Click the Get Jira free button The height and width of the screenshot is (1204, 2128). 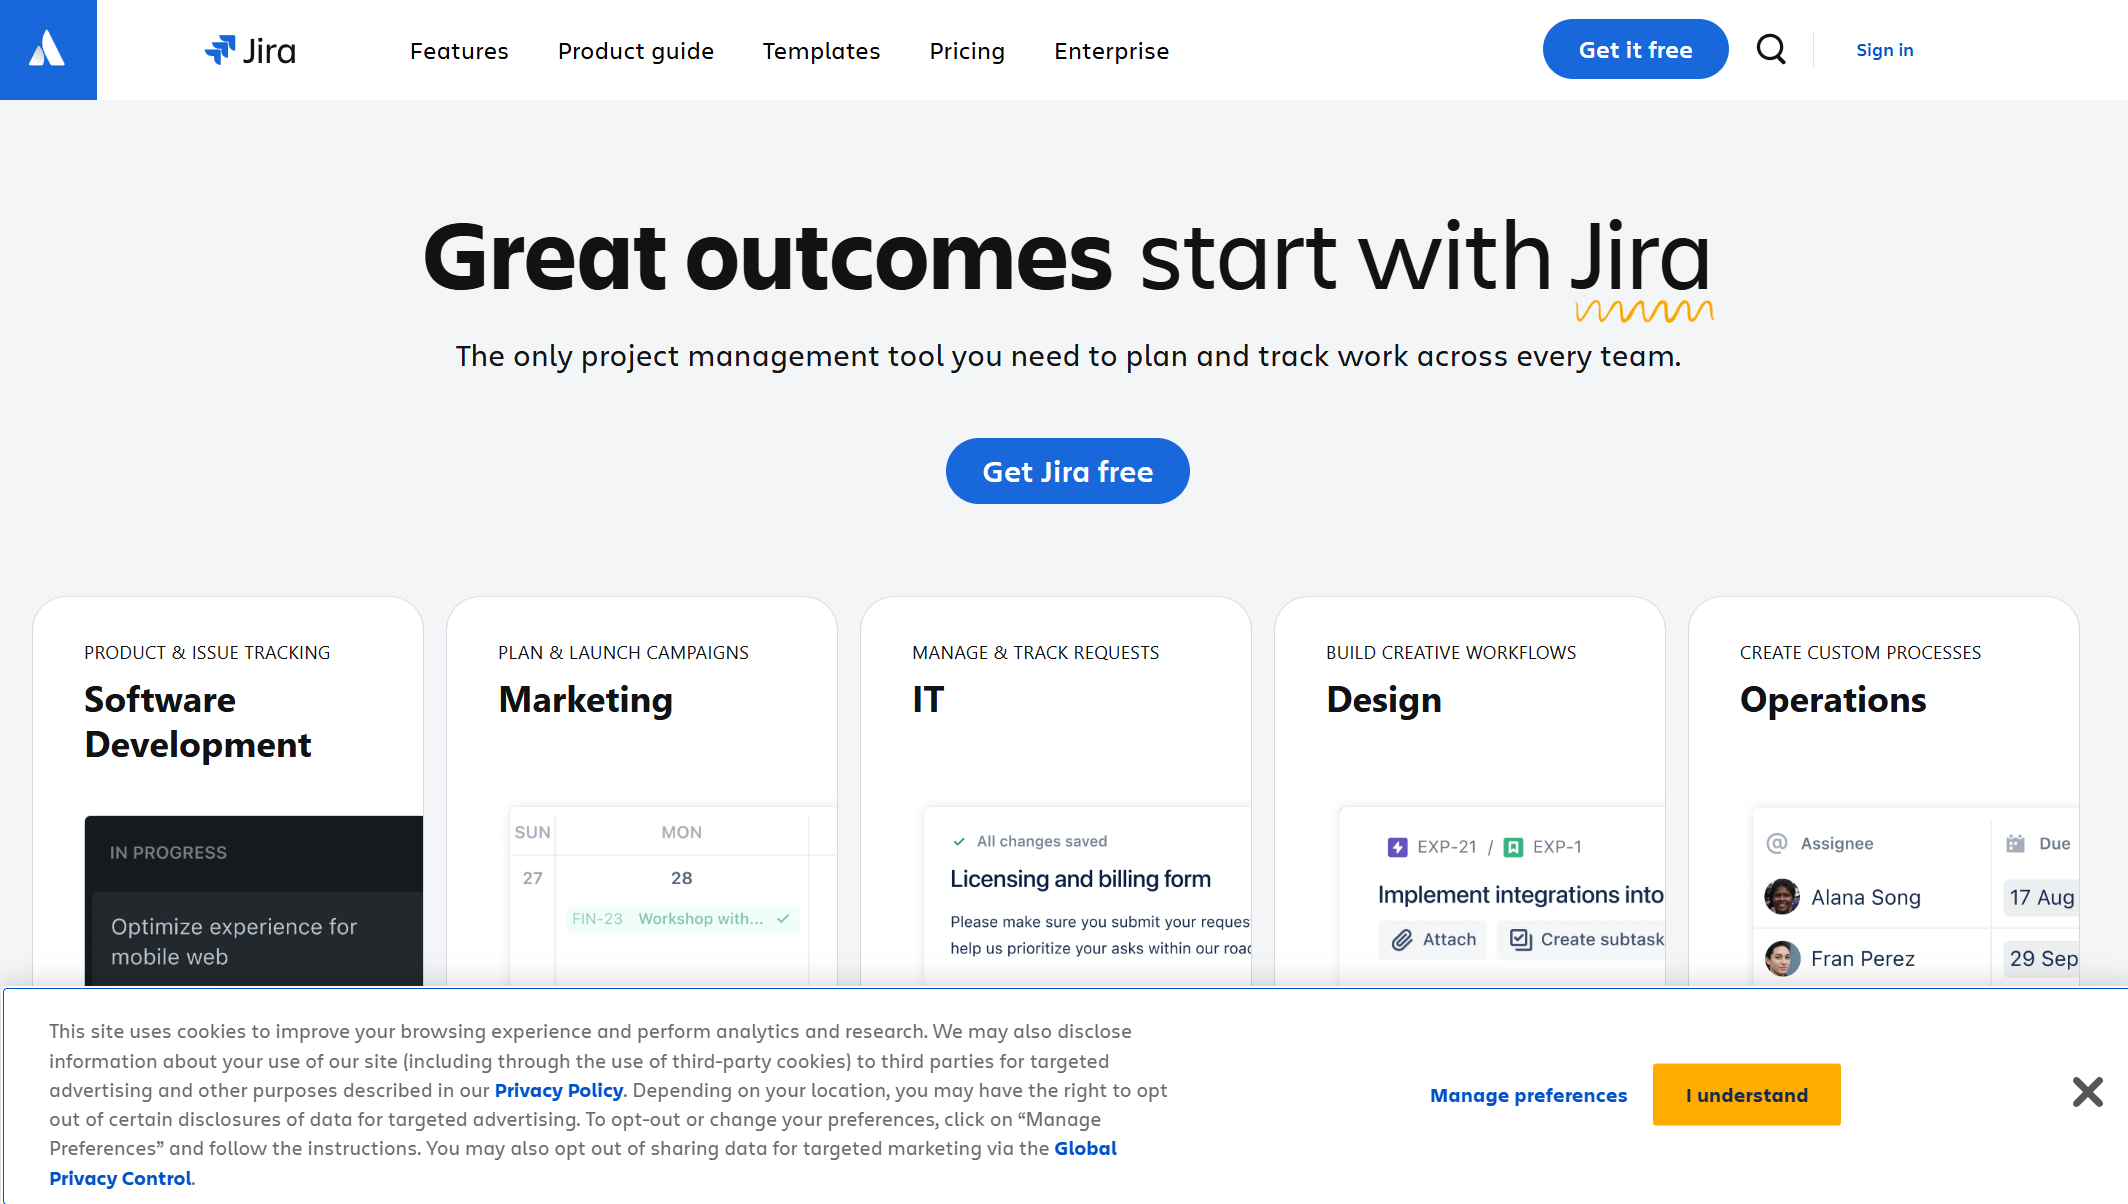[1067, 470]
